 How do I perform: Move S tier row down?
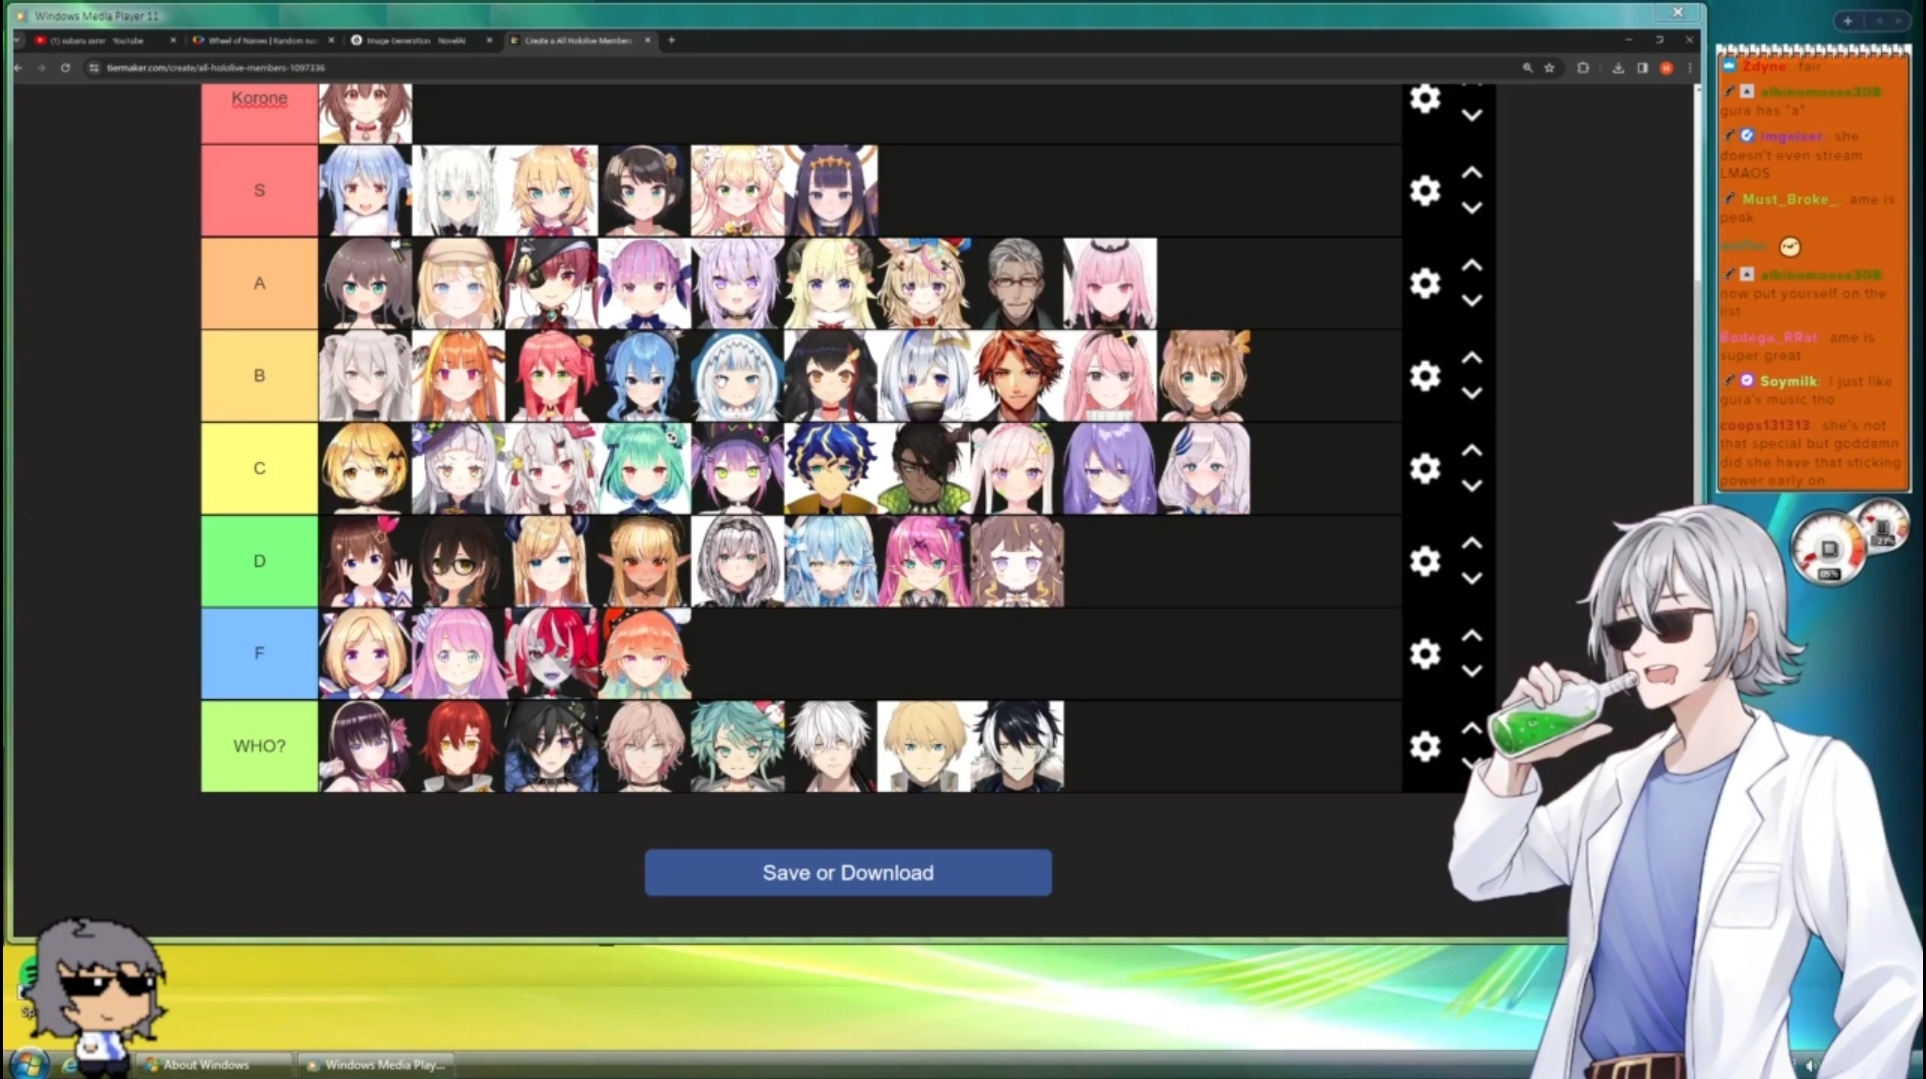pos(1472,208)
